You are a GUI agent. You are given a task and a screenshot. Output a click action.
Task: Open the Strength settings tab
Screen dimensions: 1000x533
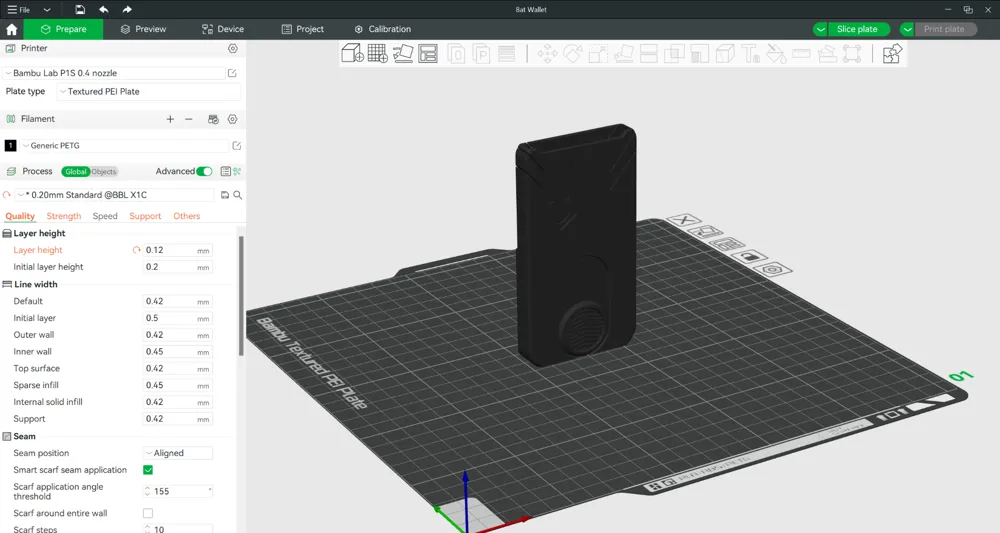tap(64, 216)
